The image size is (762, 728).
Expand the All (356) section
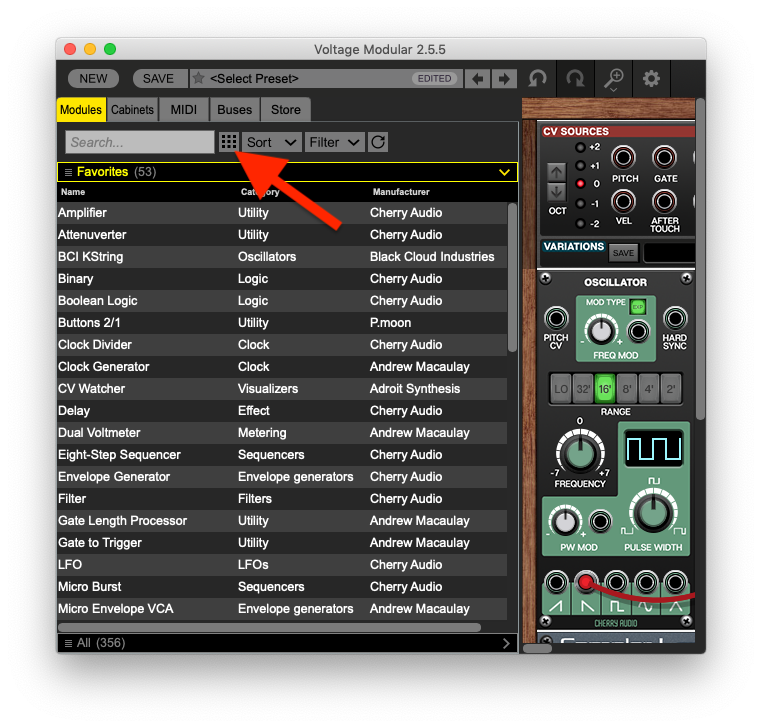(x=287, y=643)
